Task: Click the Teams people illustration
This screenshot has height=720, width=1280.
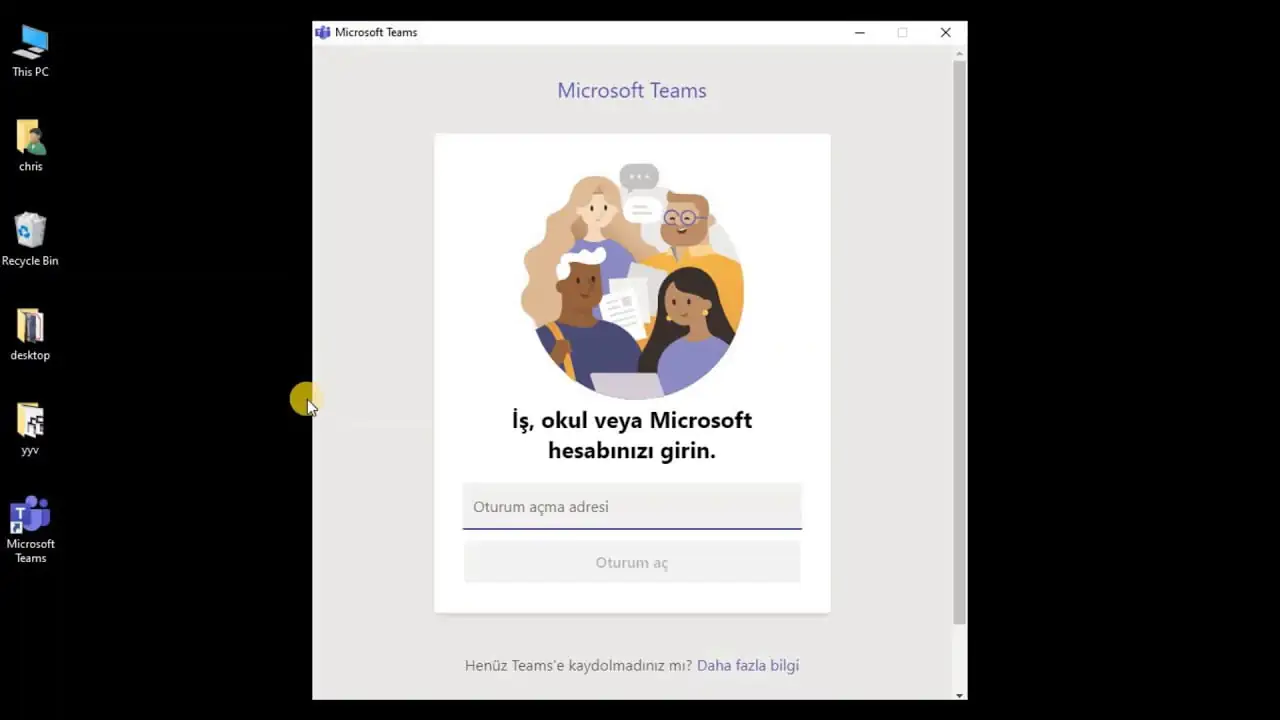Action: coord(632,282)
